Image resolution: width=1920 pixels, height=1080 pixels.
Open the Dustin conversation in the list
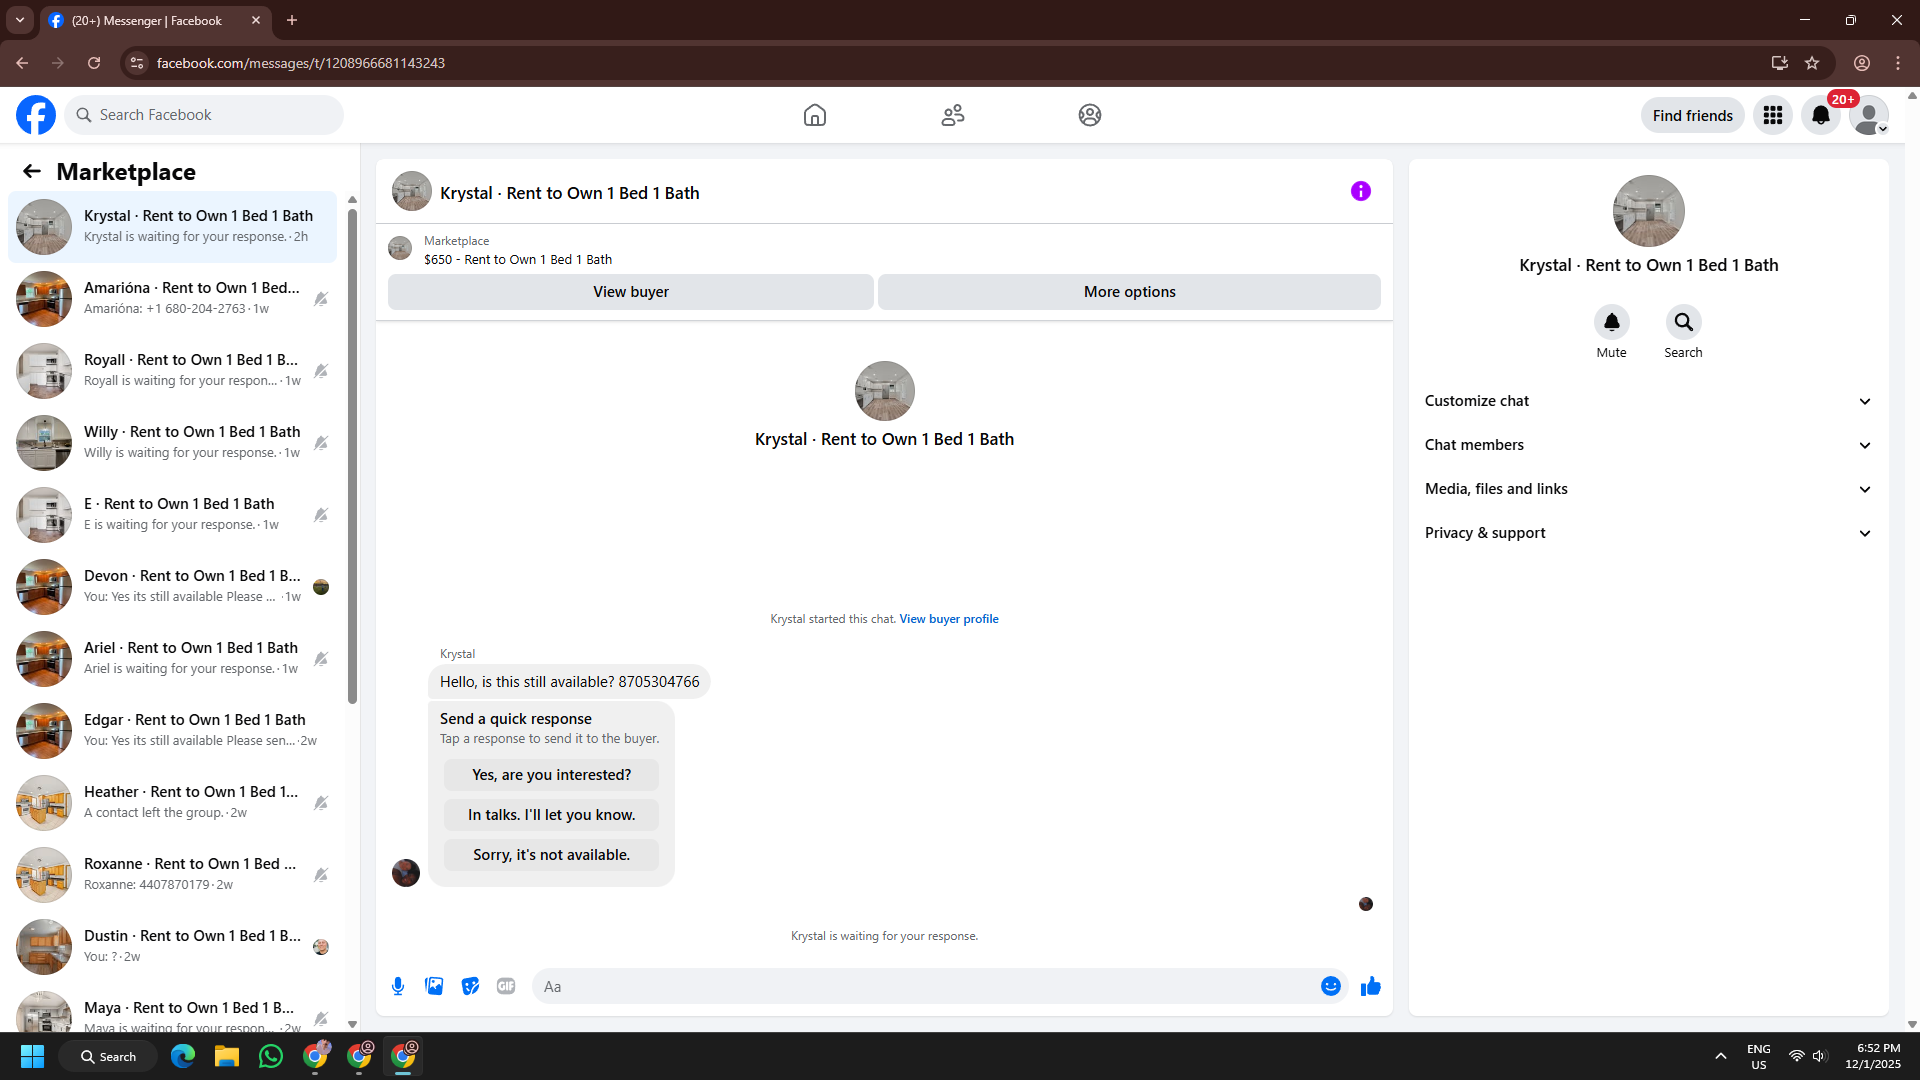point(172,947)
